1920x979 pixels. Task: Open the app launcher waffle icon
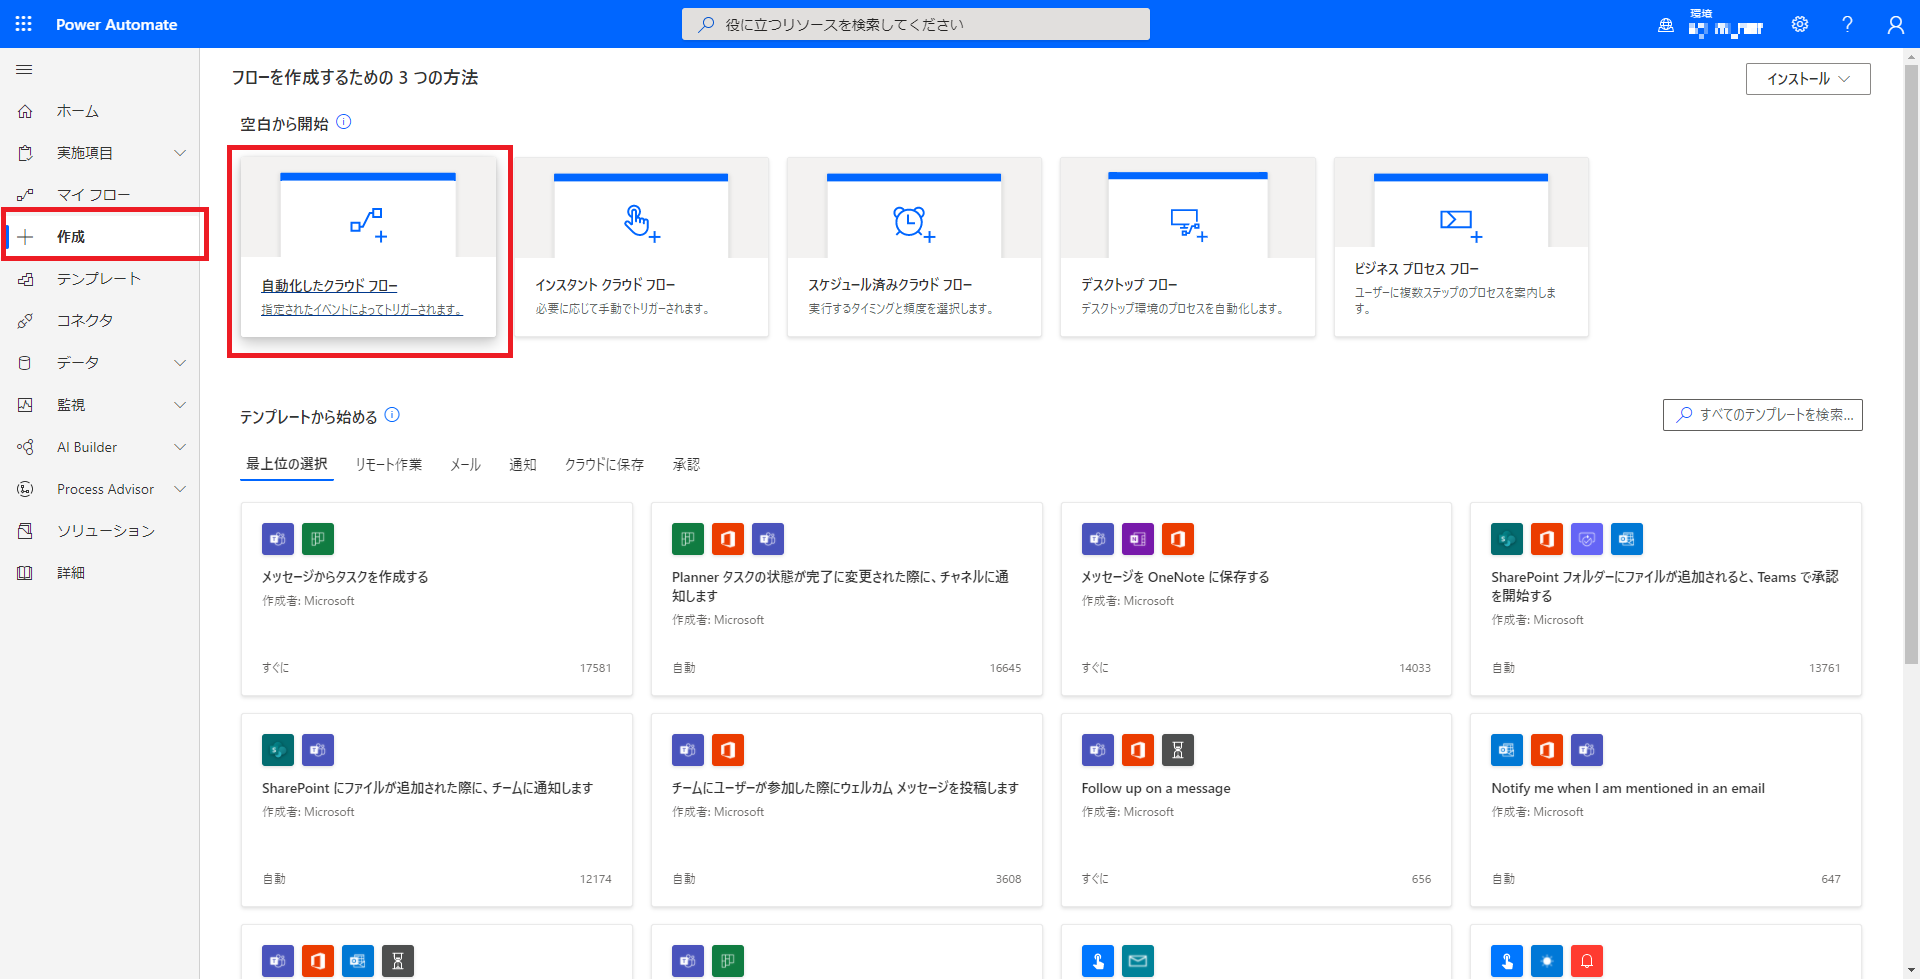pyautogui.click(x=24, y=24)
